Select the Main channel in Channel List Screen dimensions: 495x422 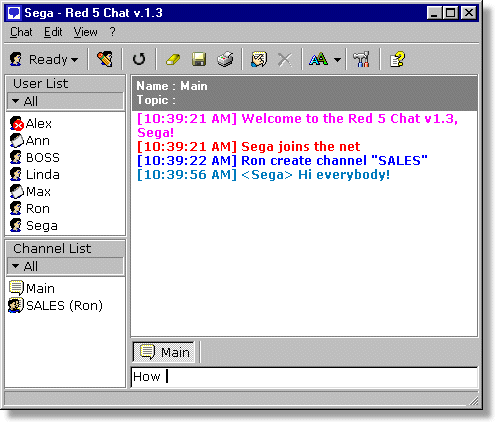[32, 288]
